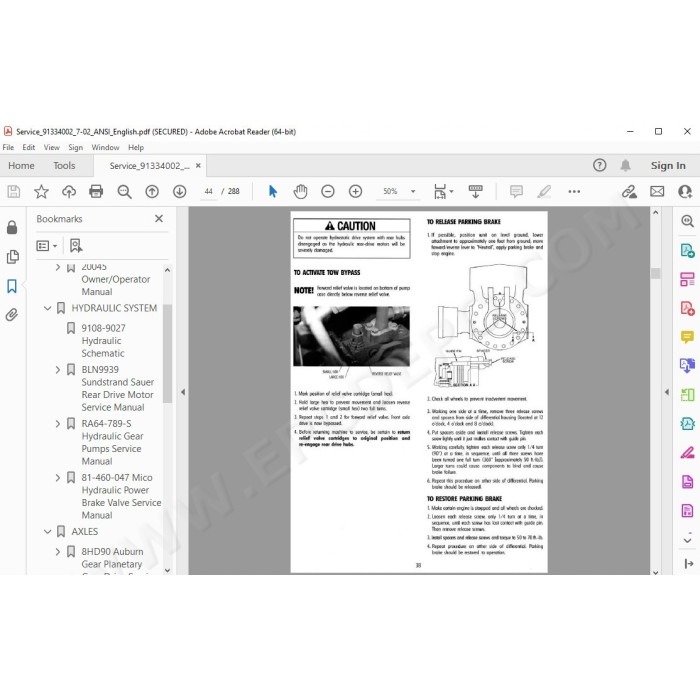
Task: Switch to the Home tab
Action: coord(21,166)
